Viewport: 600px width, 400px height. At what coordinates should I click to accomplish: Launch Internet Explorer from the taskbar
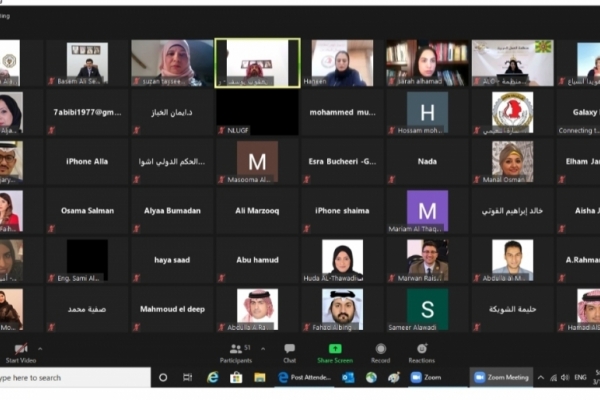[x=212, y=378]
